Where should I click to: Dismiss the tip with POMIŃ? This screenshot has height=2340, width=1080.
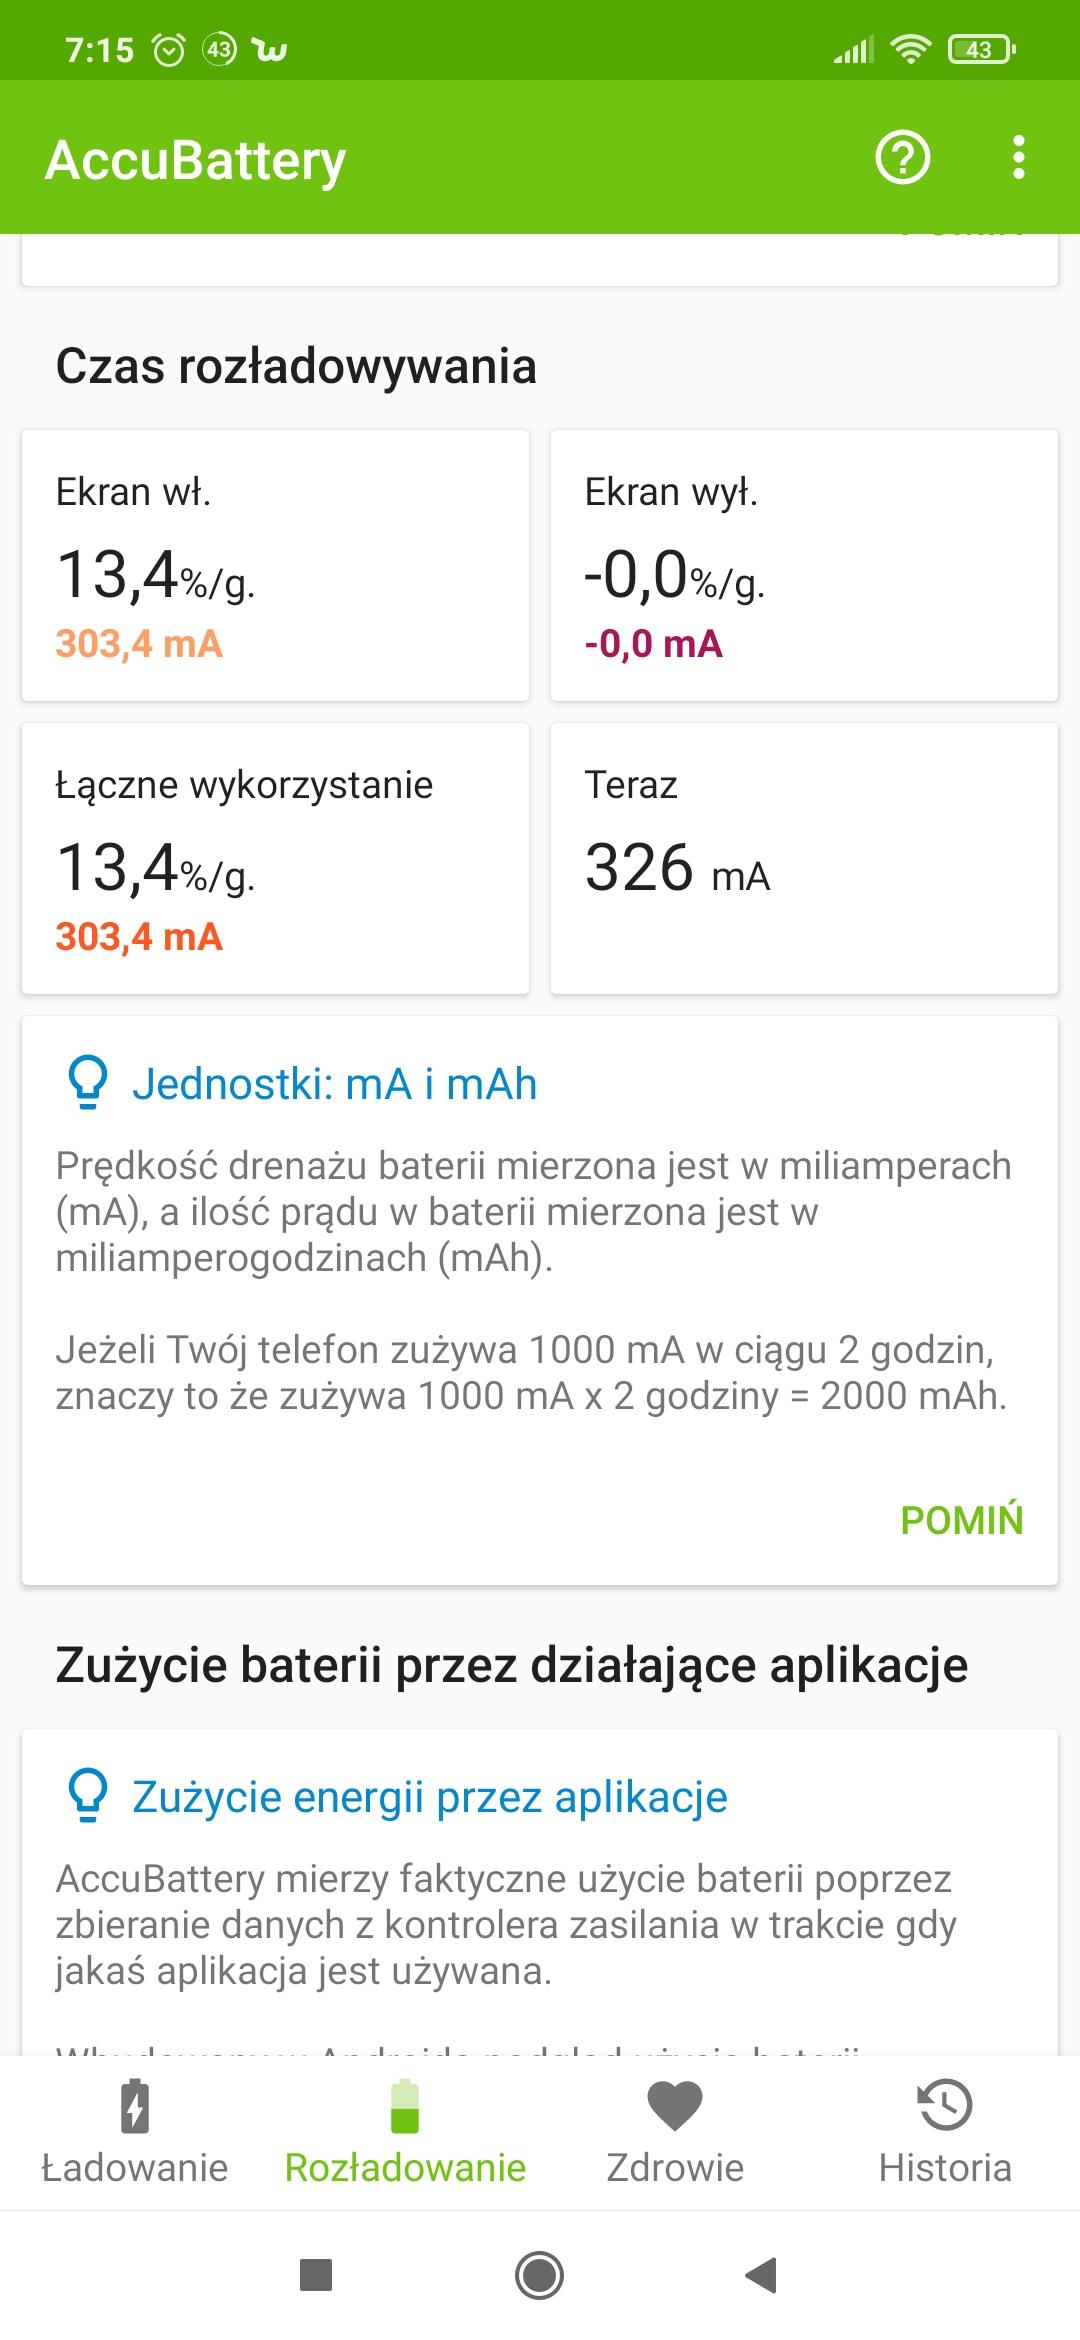tap(961, 1520)
